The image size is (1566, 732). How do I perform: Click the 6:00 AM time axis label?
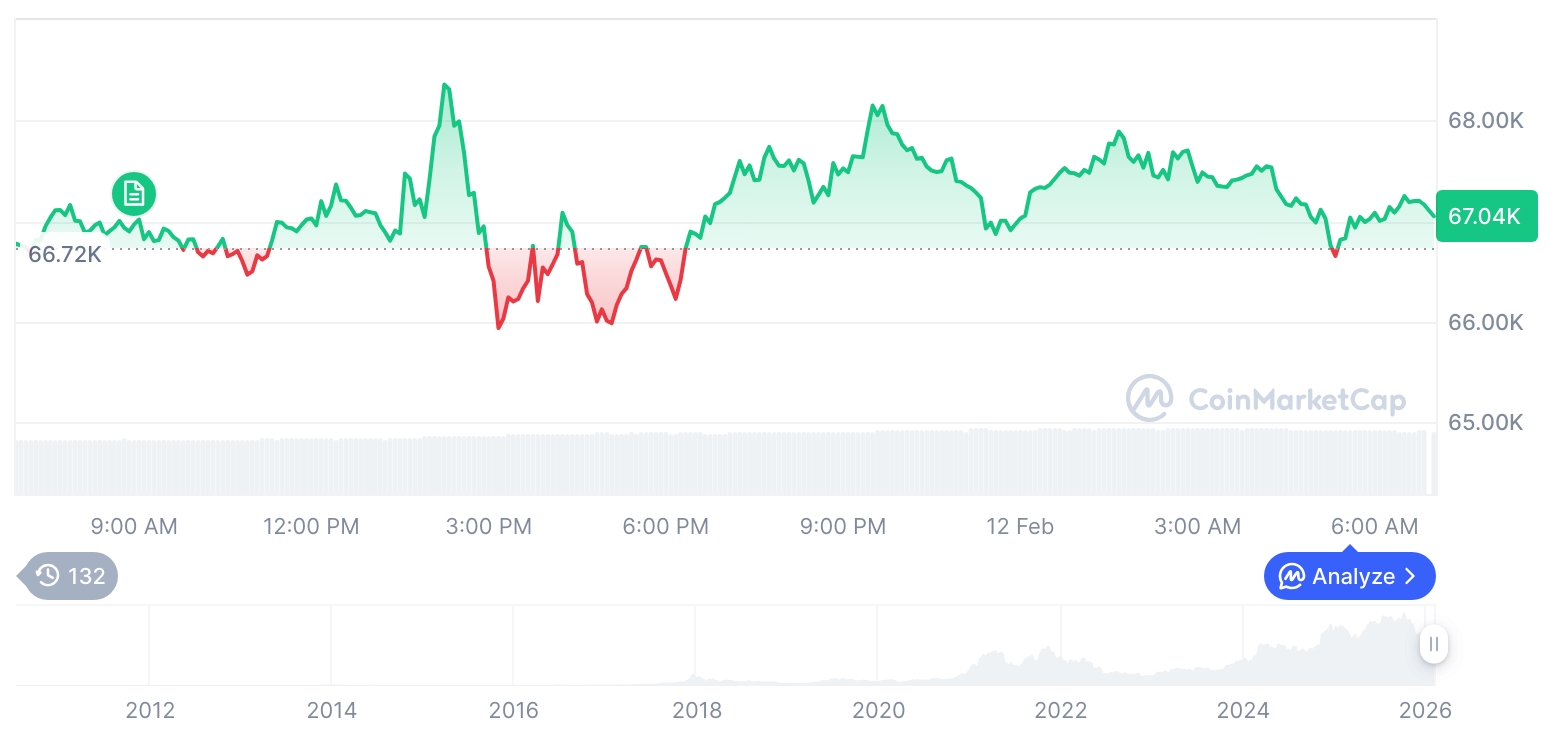click(1374, 526)
